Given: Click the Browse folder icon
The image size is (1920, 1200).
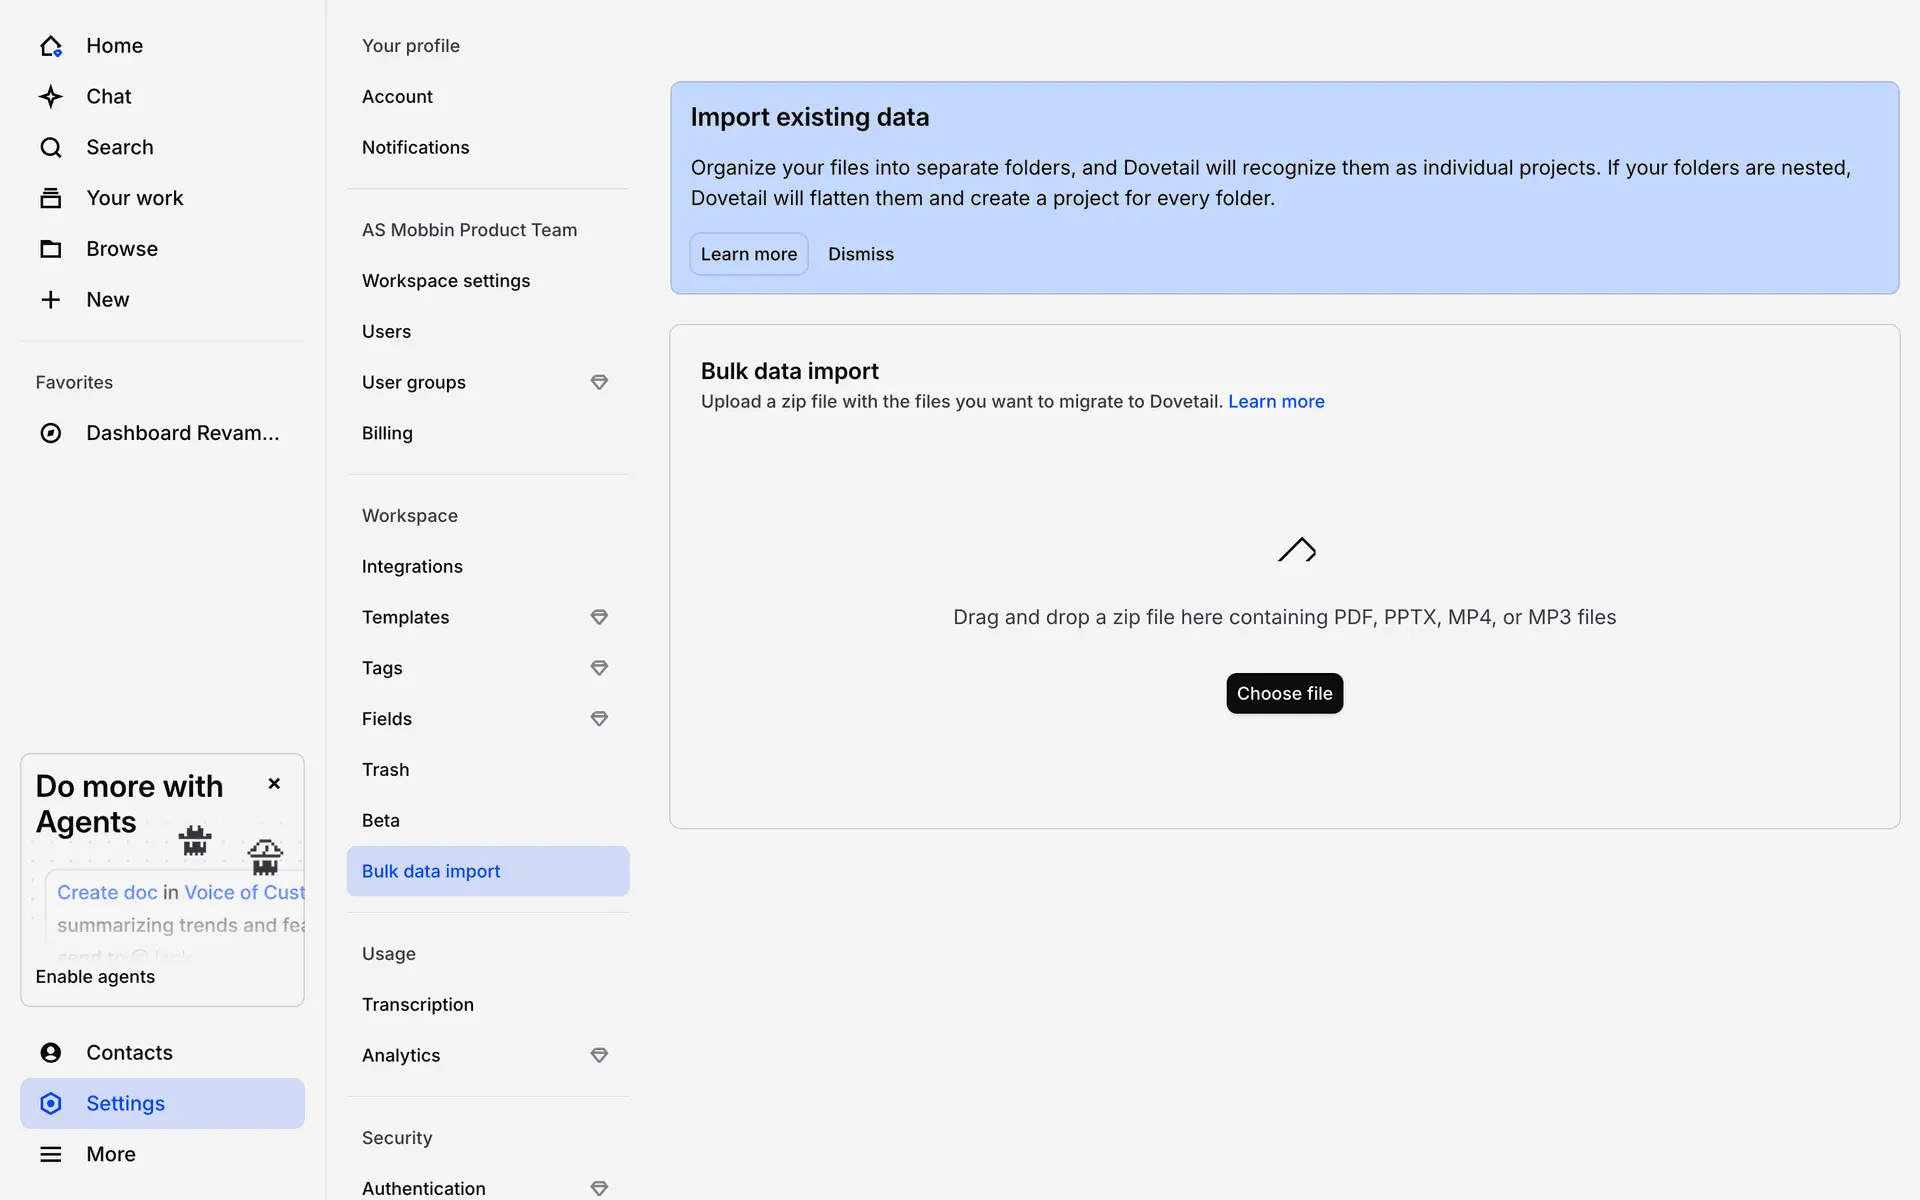Looking at the screenshot, I should pos(51,249).
